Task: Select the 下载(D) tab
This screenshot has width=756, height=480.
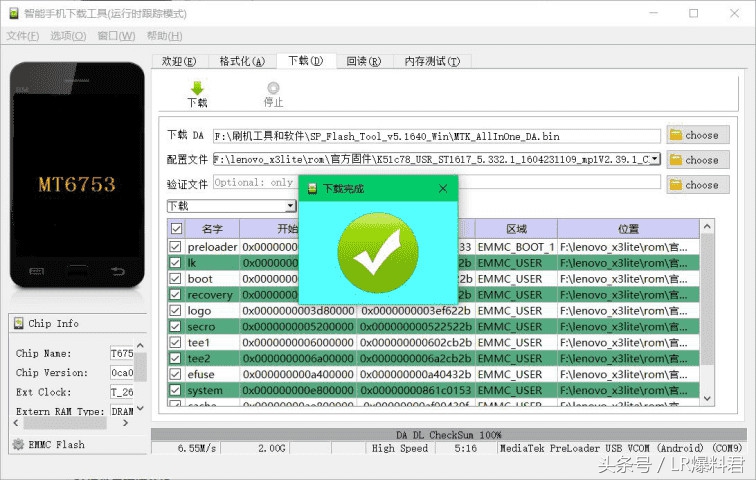Action: click(306, 61)
